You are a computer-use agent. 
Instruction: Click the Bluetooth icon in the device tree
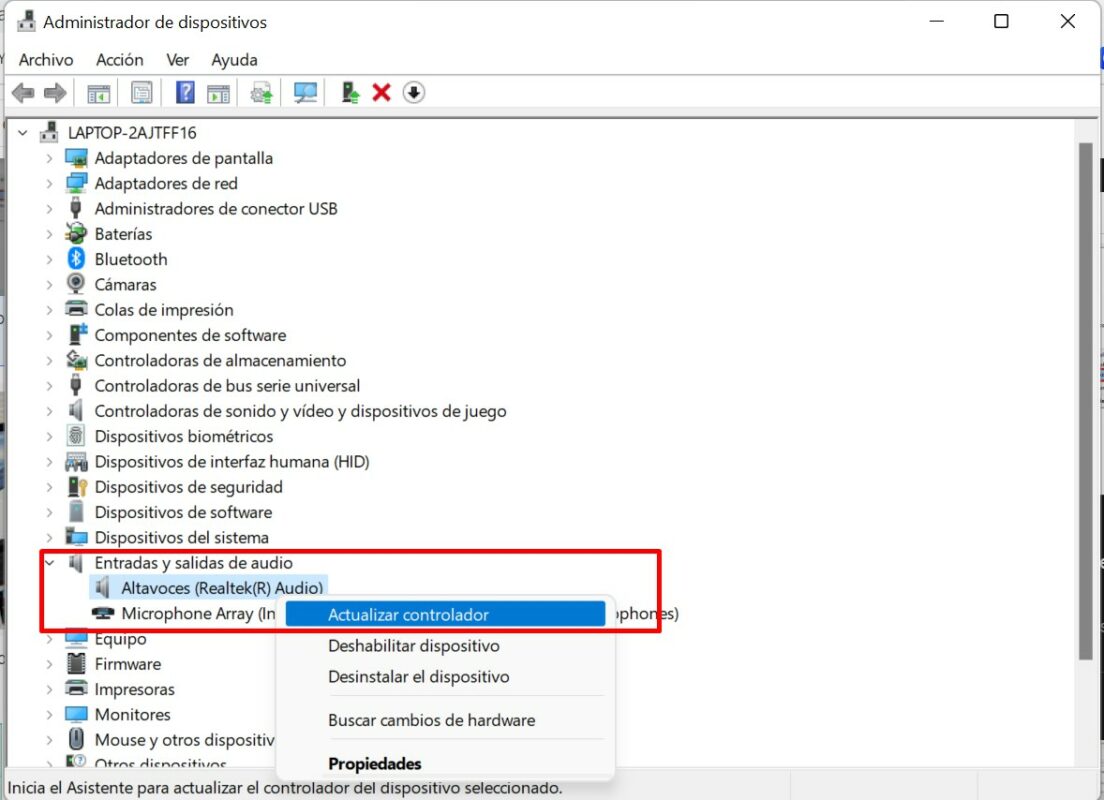(x=76, y=259)
